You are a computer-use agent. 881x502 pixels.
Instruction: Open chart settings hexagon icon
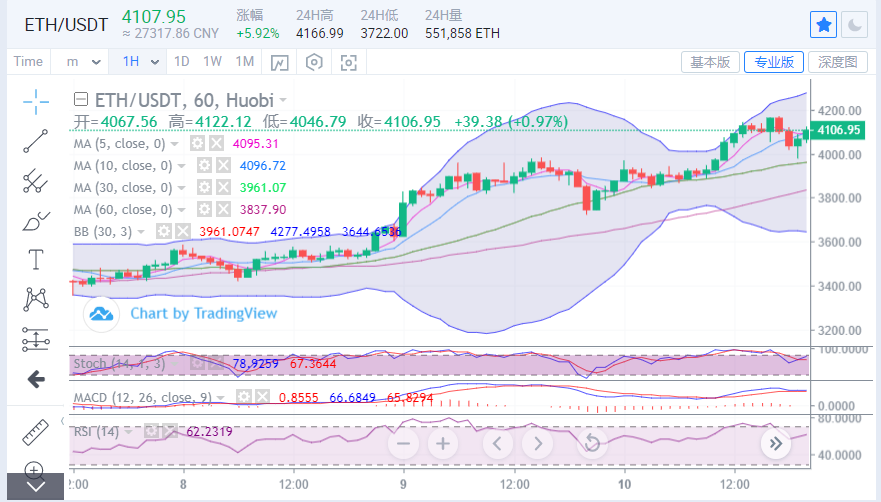(314, 62)
